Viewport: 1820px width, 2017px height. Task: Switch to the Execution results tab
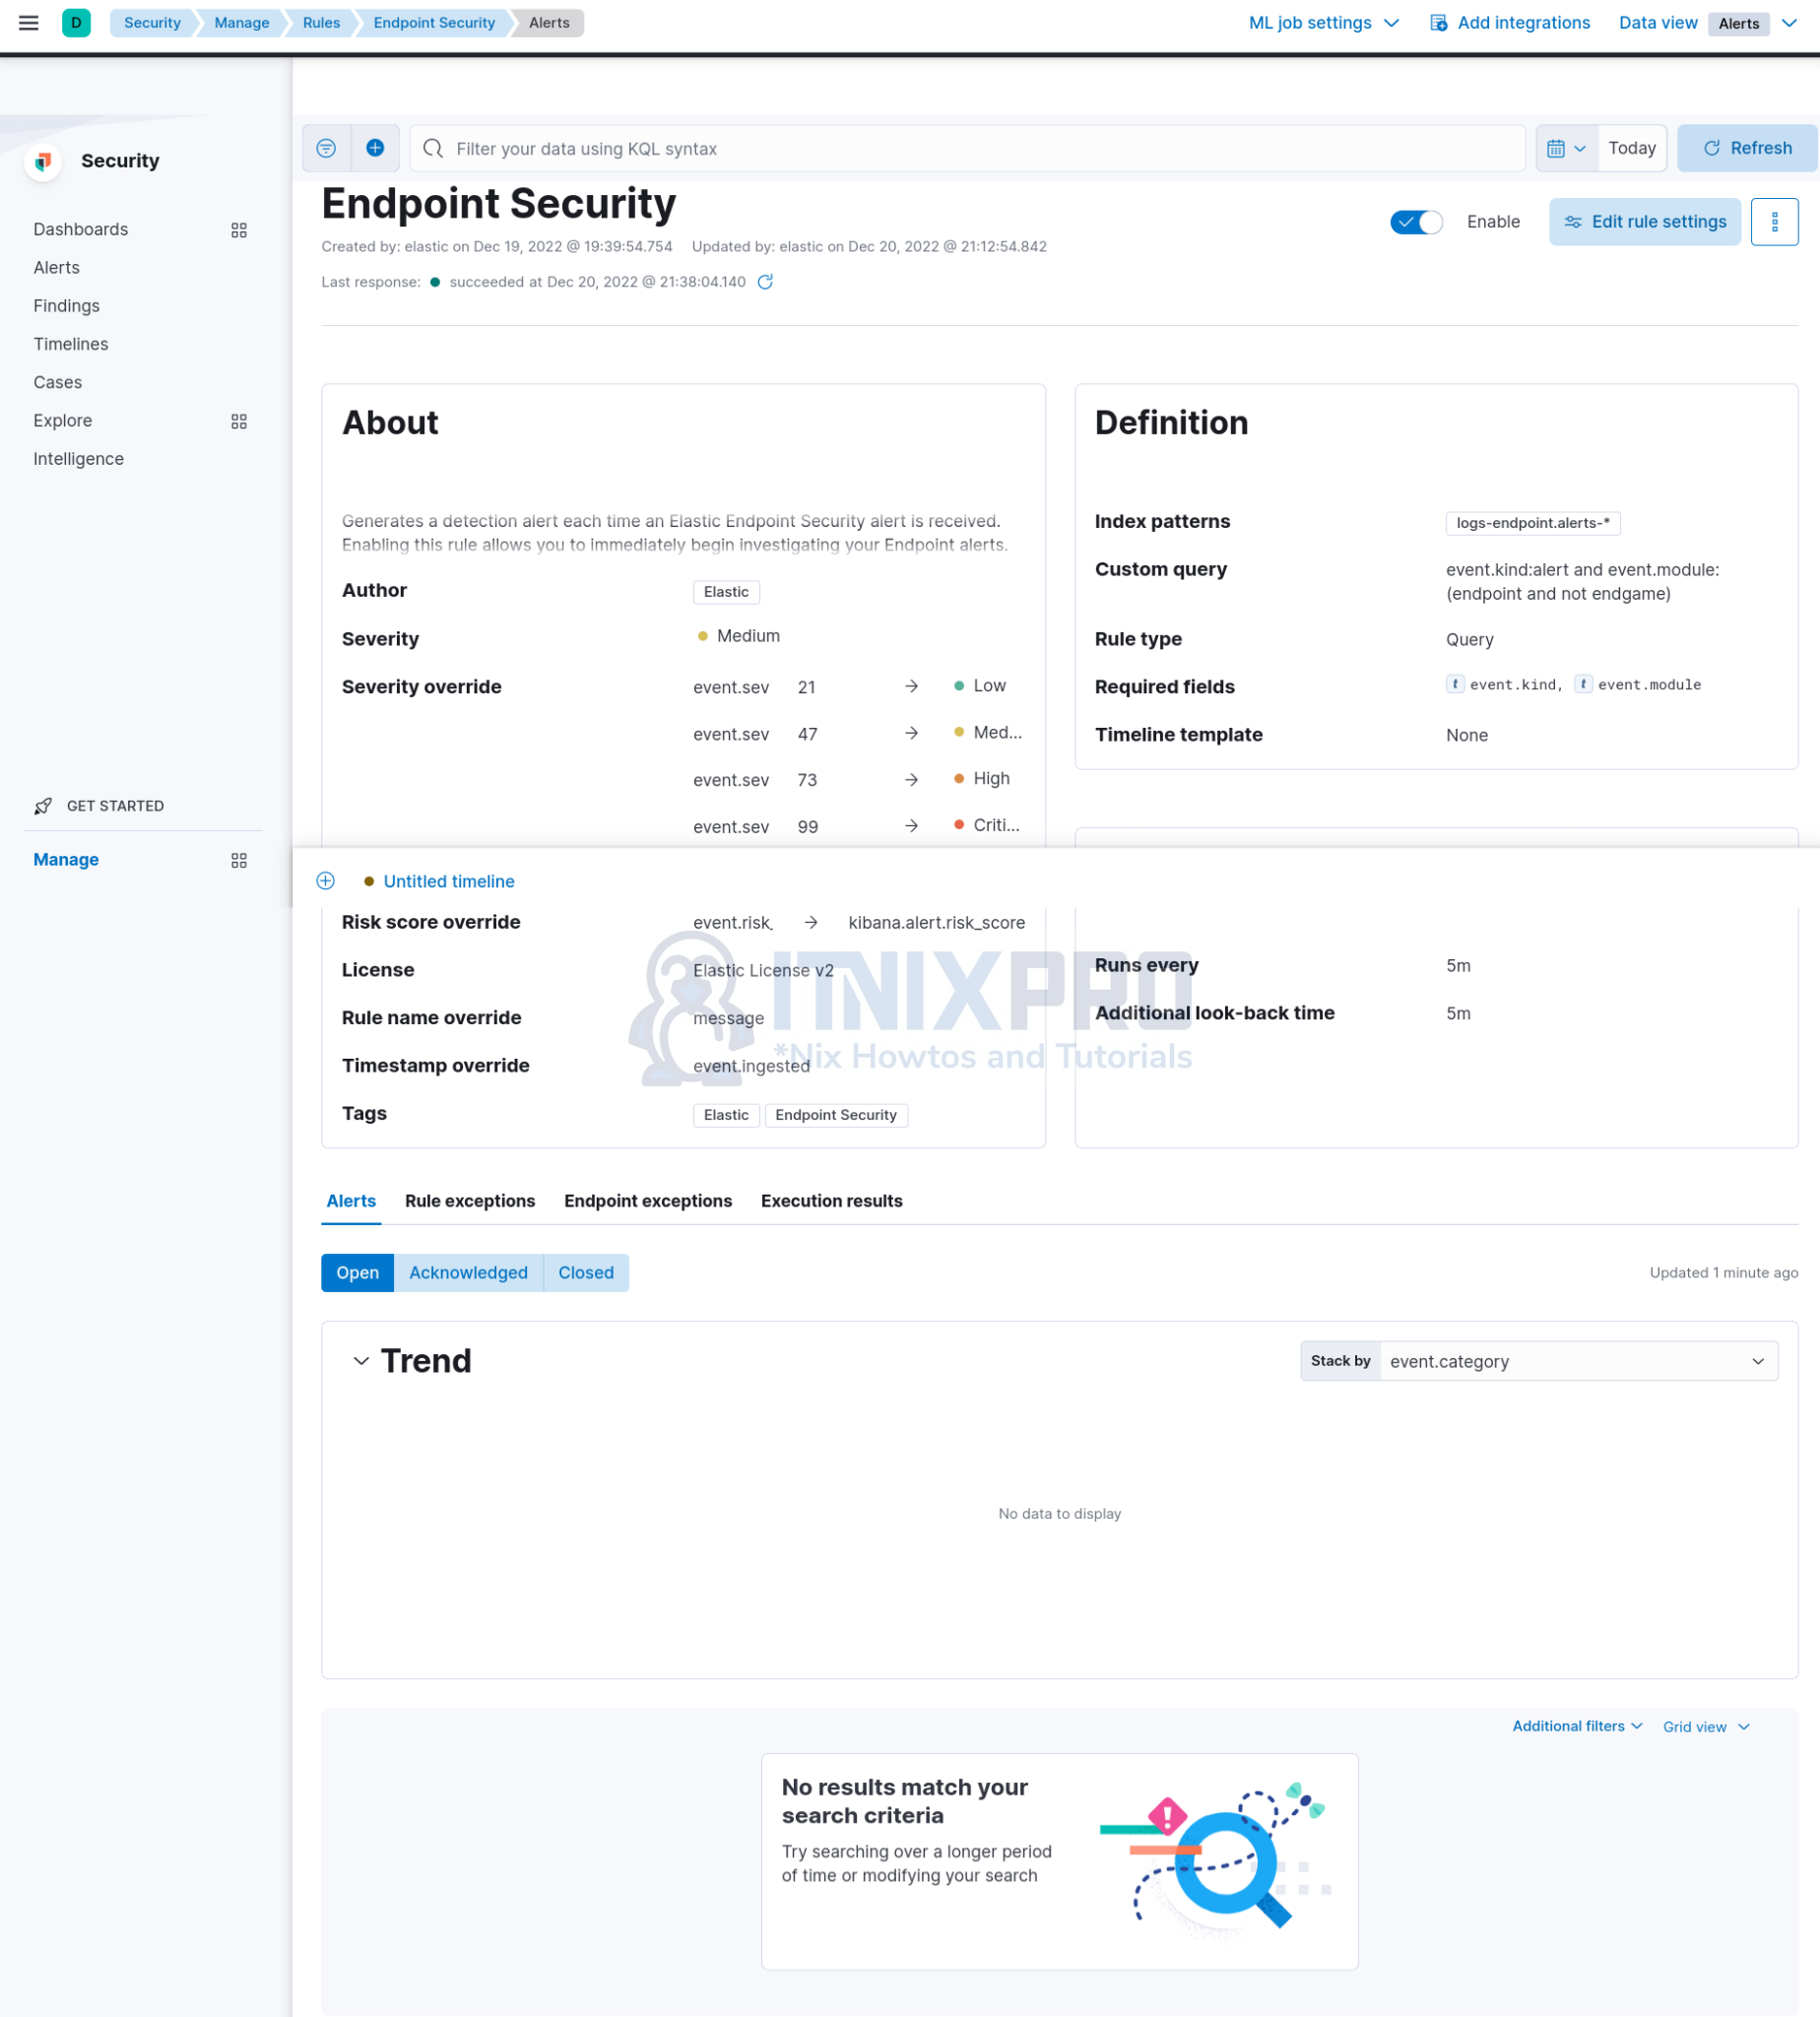pyautogui.click(x=831, y=1200)
